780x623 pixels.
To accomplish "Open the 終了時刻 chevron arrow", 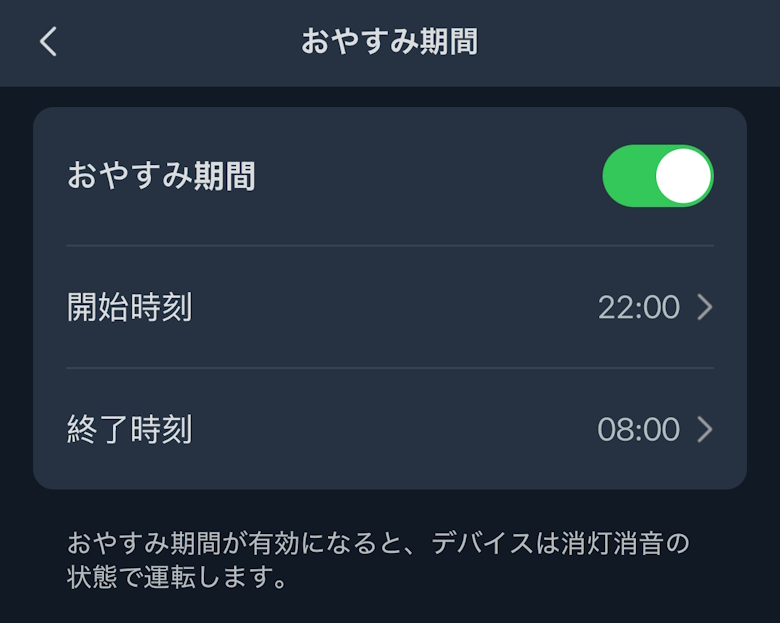I will (x=705, y=430).
